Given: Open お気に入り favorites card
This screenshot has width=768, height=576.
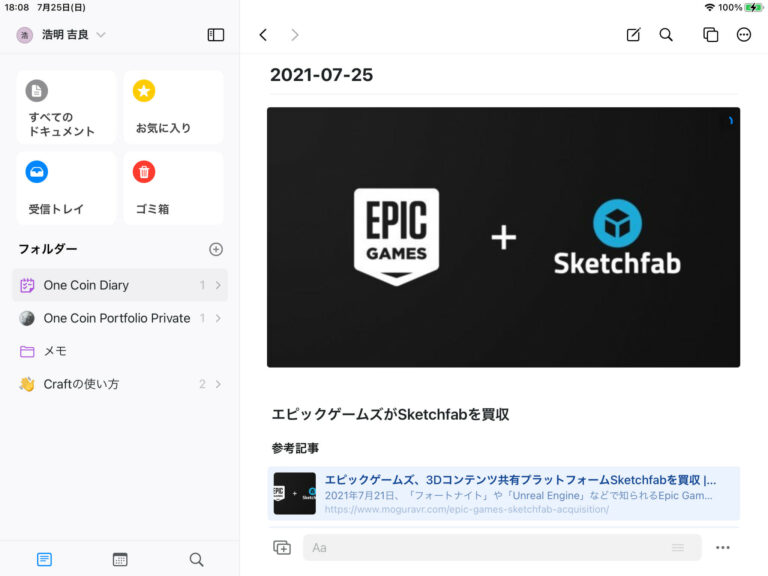Looking at the screenshot, I should (x=173, y=107).
